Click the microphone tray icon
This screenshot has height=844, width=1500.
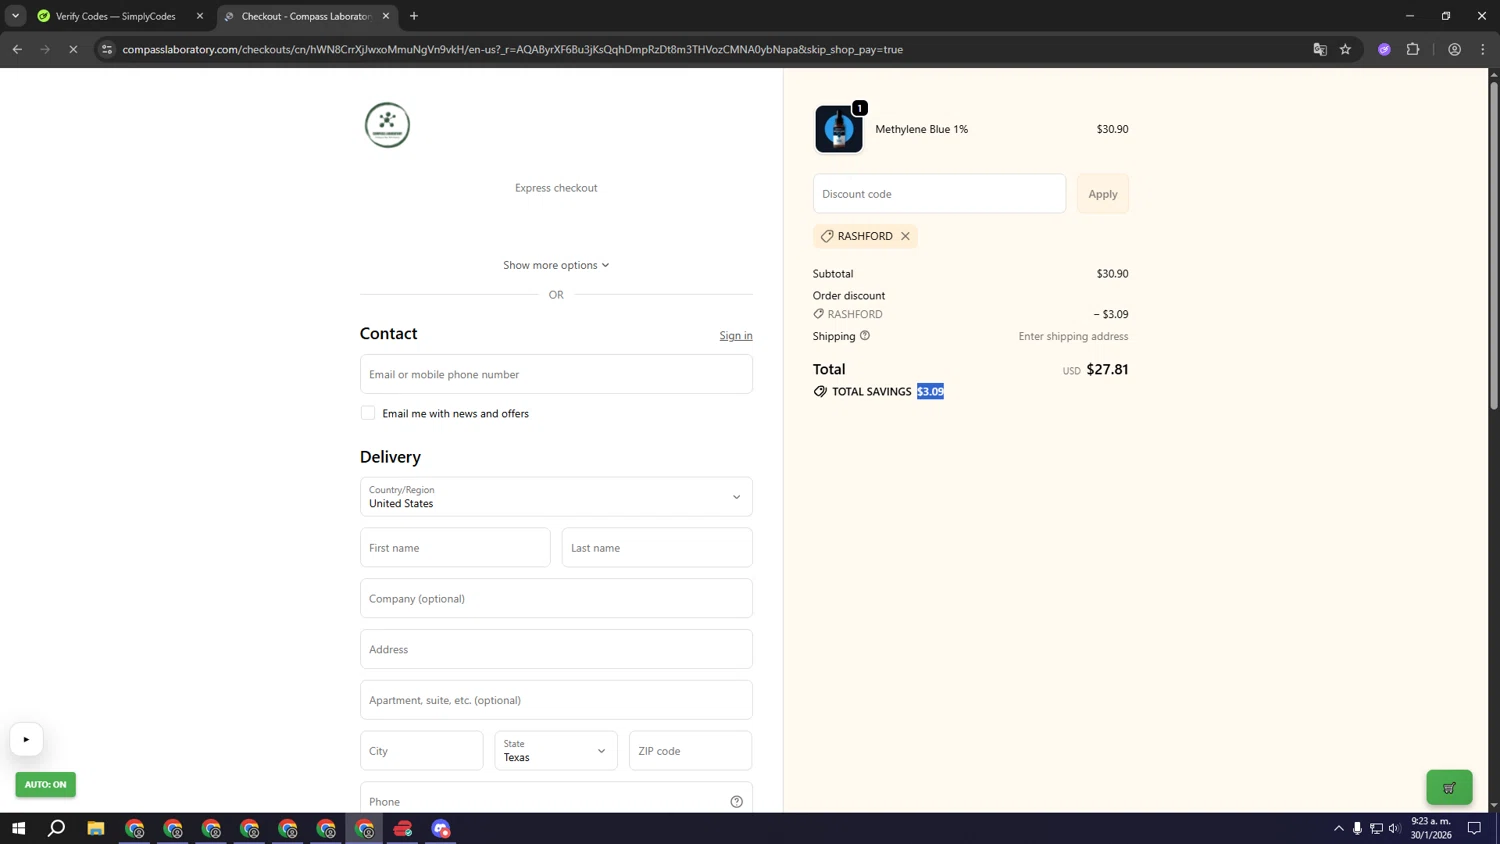pos(1357,828)
